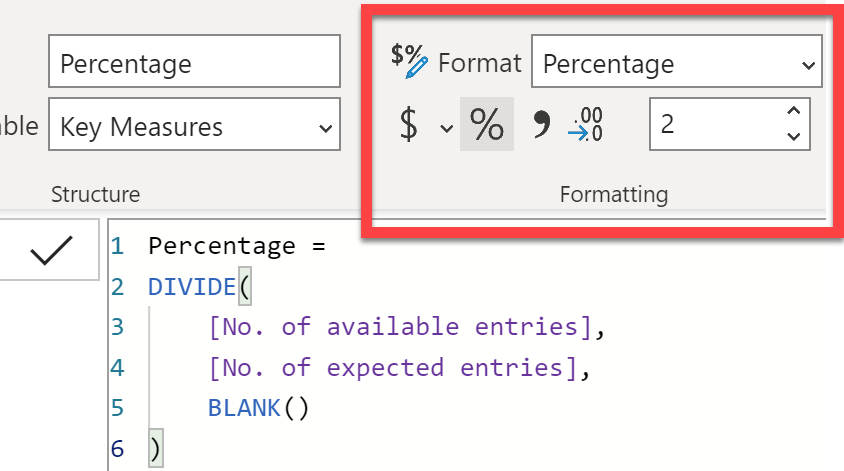Click the Format icon with pencil

pyautogui.click(x=409, y=61)
